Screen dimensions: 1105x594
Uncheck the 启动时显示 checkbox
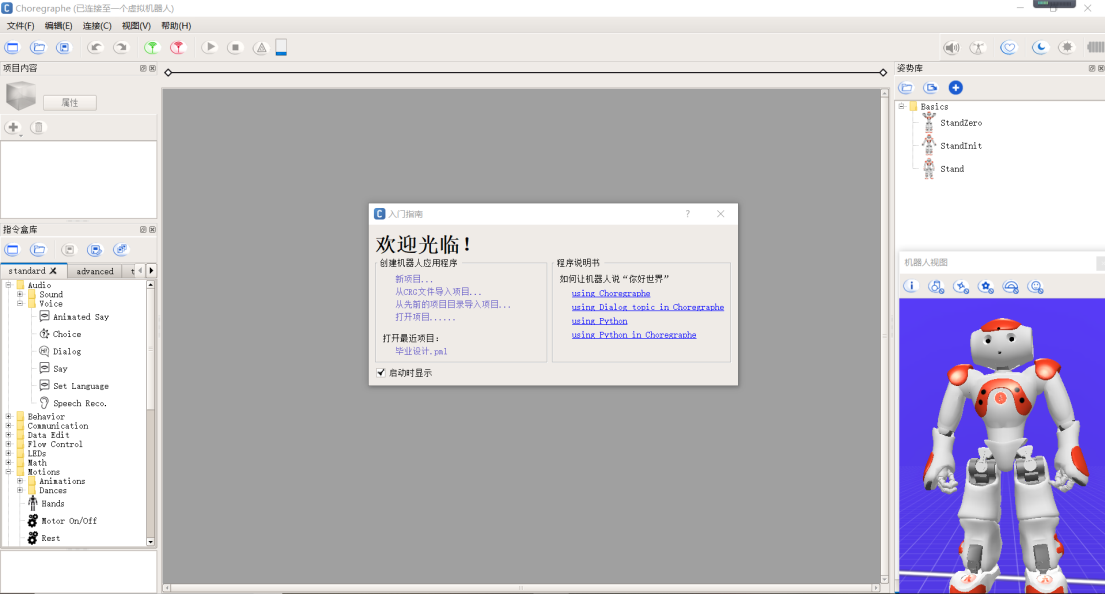click(381, 373)
